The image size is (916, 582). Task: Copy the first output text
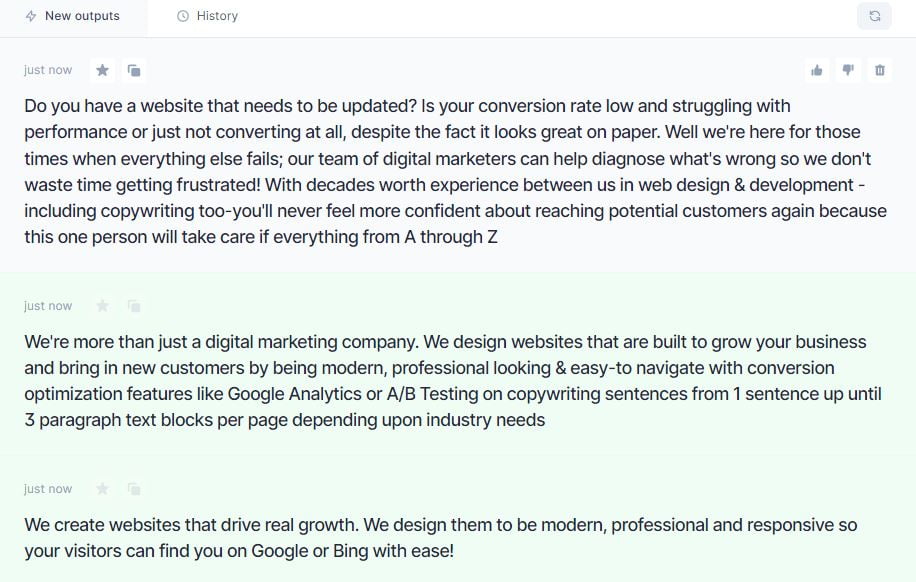pyautogui.click(x=134, y=70)
